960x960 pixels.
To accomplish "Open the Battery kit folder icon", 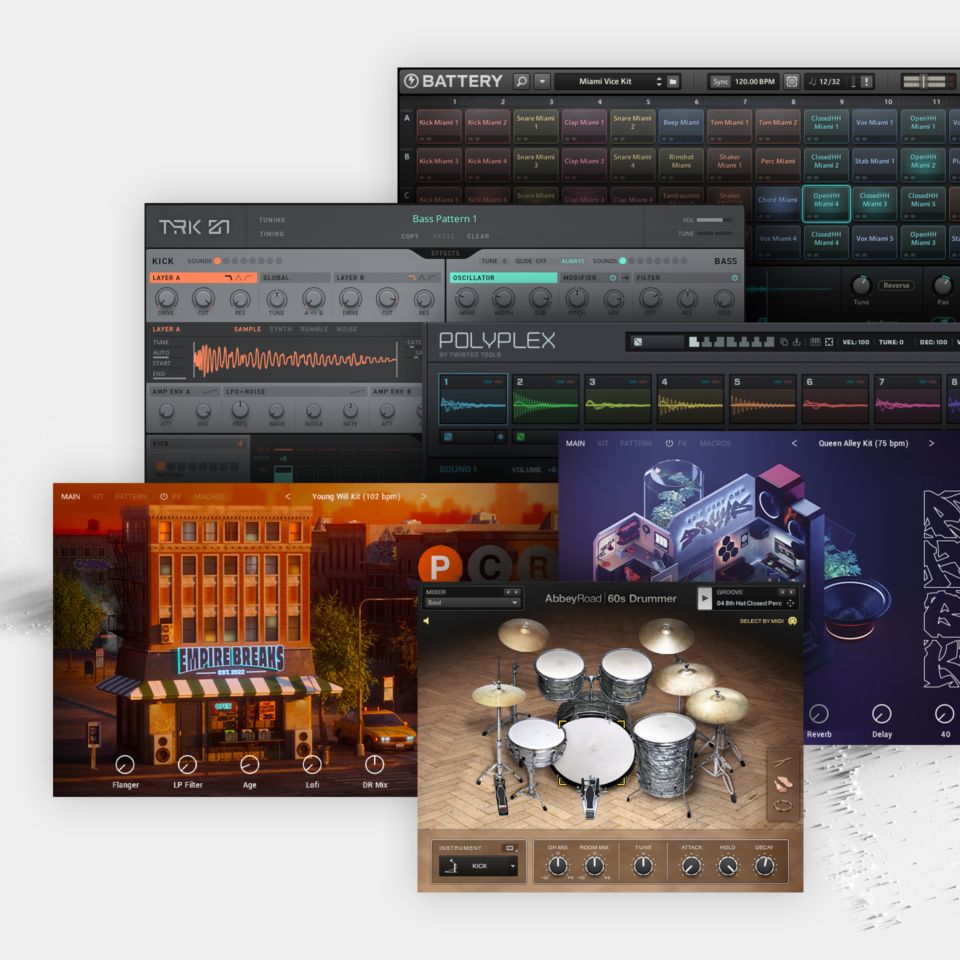I will coord(673,81).
